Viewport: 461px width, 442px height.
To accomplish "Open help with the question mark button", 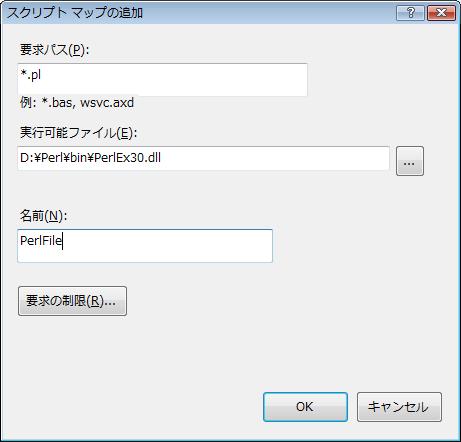I will pyautogui.click(x=410, y=13).
